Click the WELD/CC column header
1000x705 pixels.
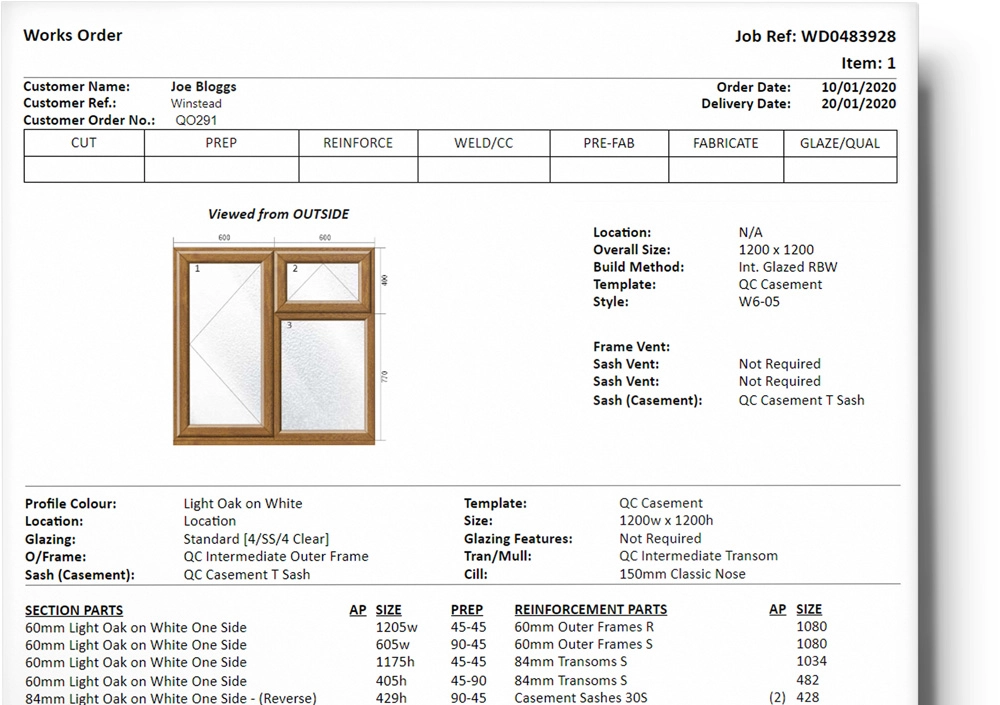[x=483, y=144]
